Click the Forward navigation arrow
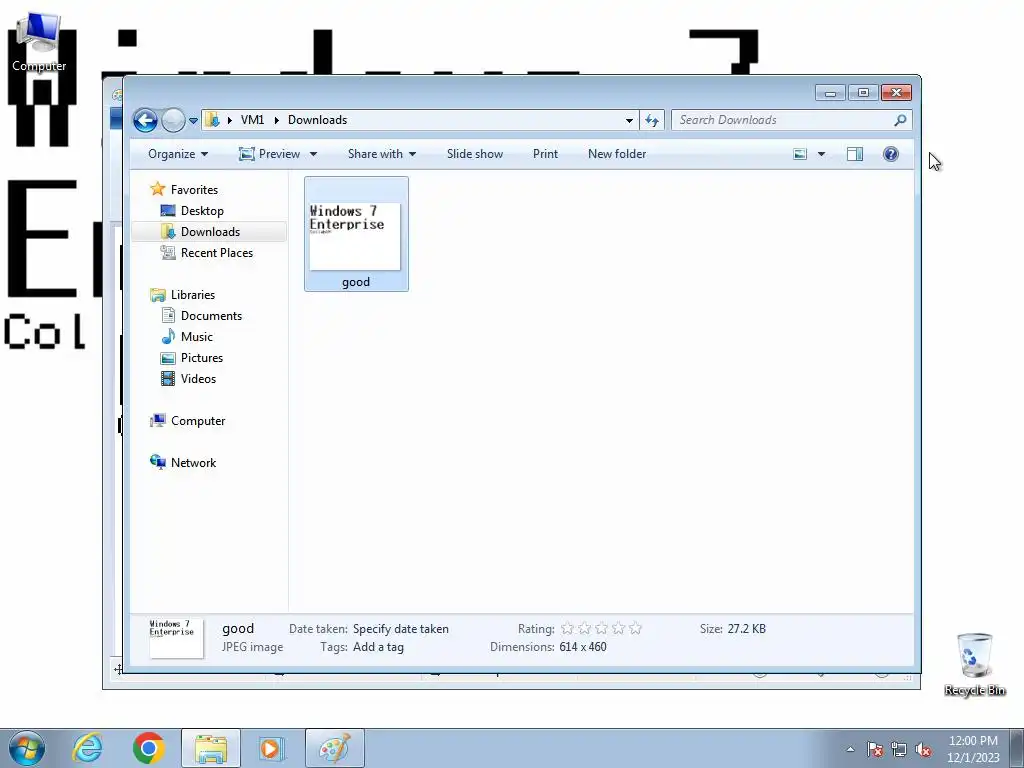Screen dimensions: 1024x768 click(173, 120)
